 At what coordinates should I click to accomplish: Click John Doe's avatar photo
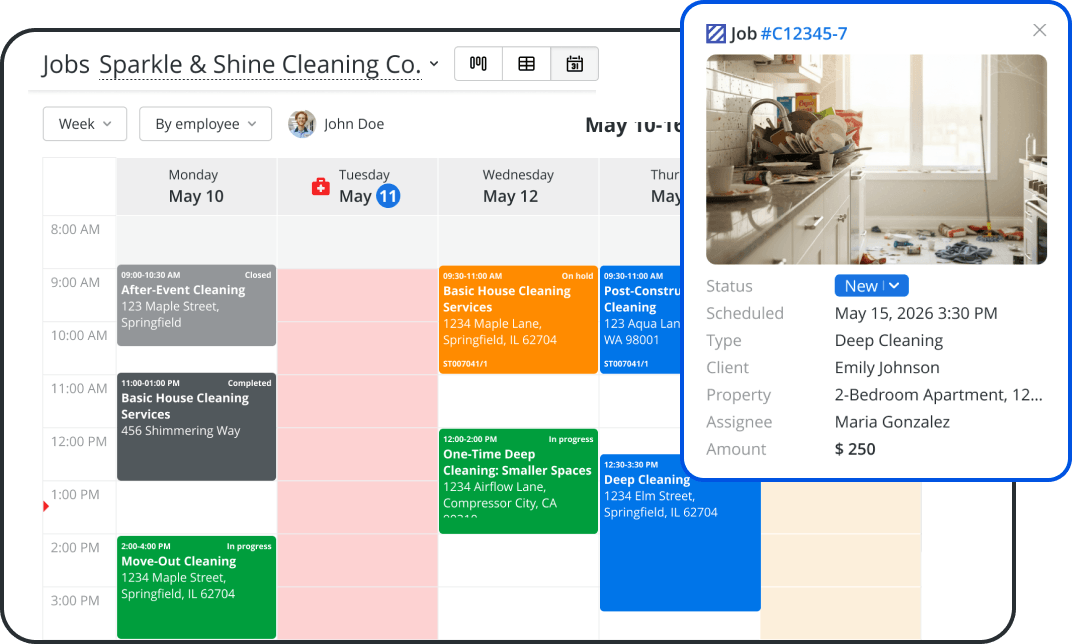302,124
